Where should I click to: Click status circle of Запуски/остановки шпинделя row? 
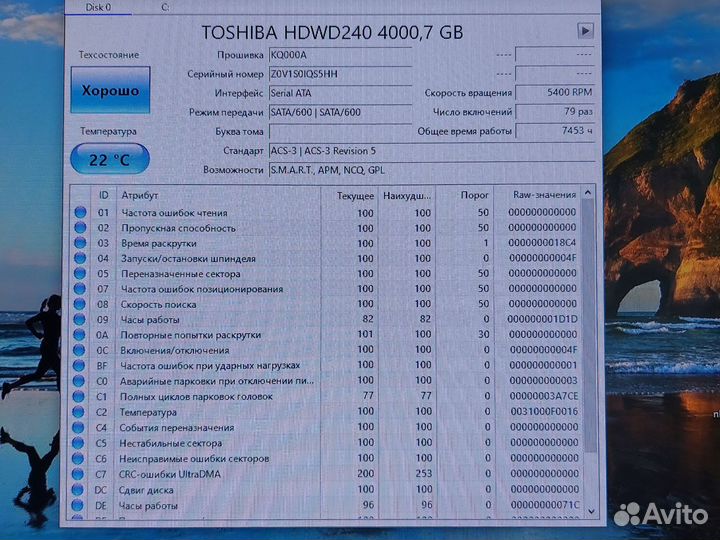point(80,258)
